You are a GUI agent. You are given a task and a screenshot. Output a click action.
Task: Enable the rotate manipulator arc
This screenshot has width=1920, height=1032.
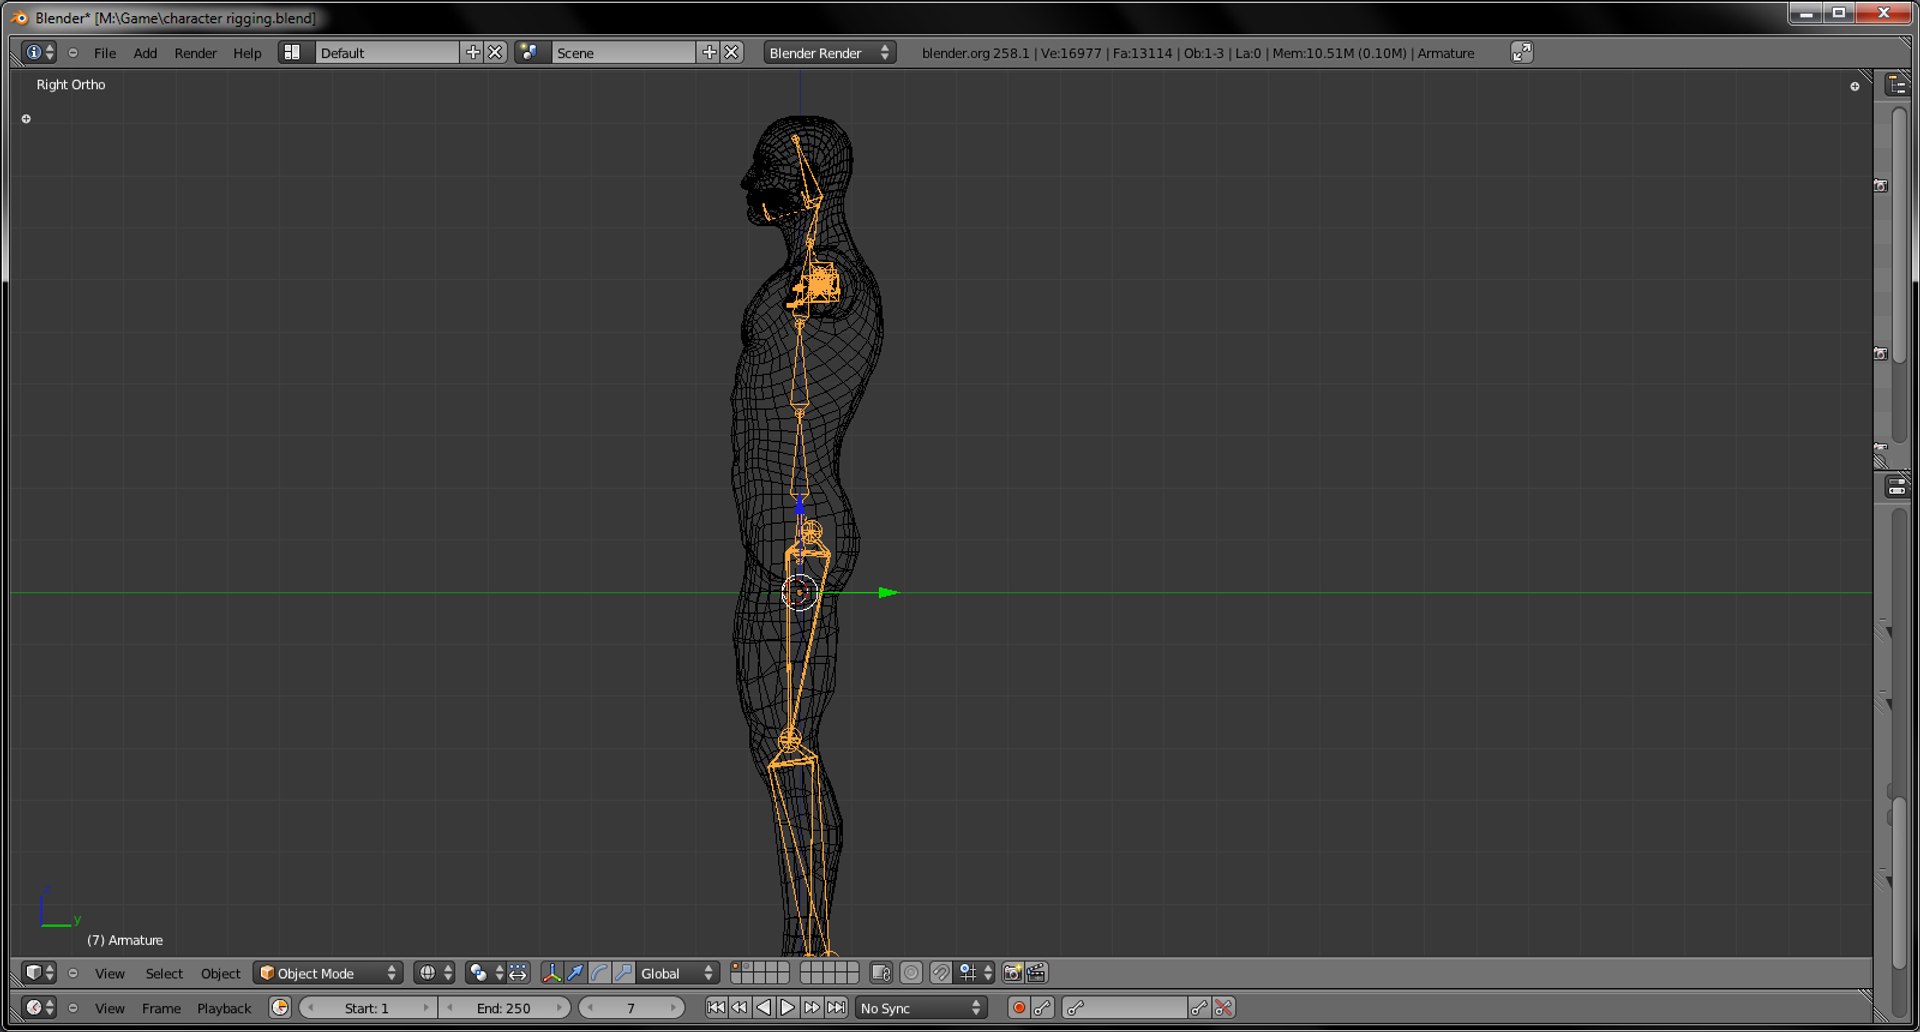point(600,972)
